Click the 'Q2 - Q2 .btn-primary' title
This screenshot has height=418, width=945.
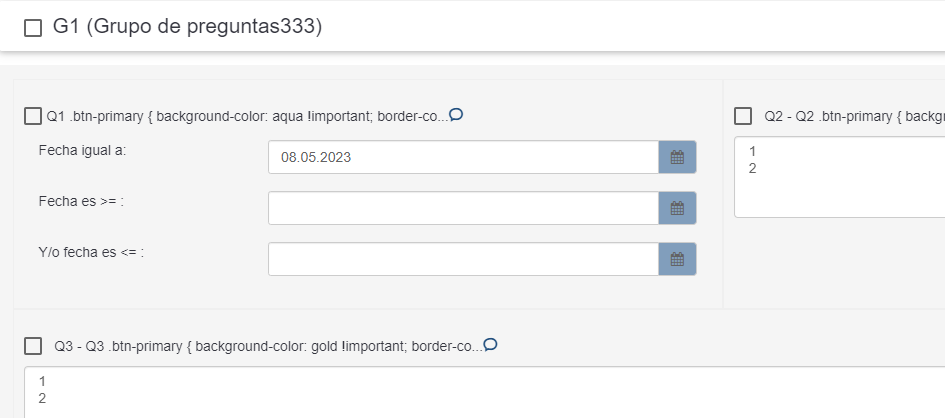tap(852, 117)
